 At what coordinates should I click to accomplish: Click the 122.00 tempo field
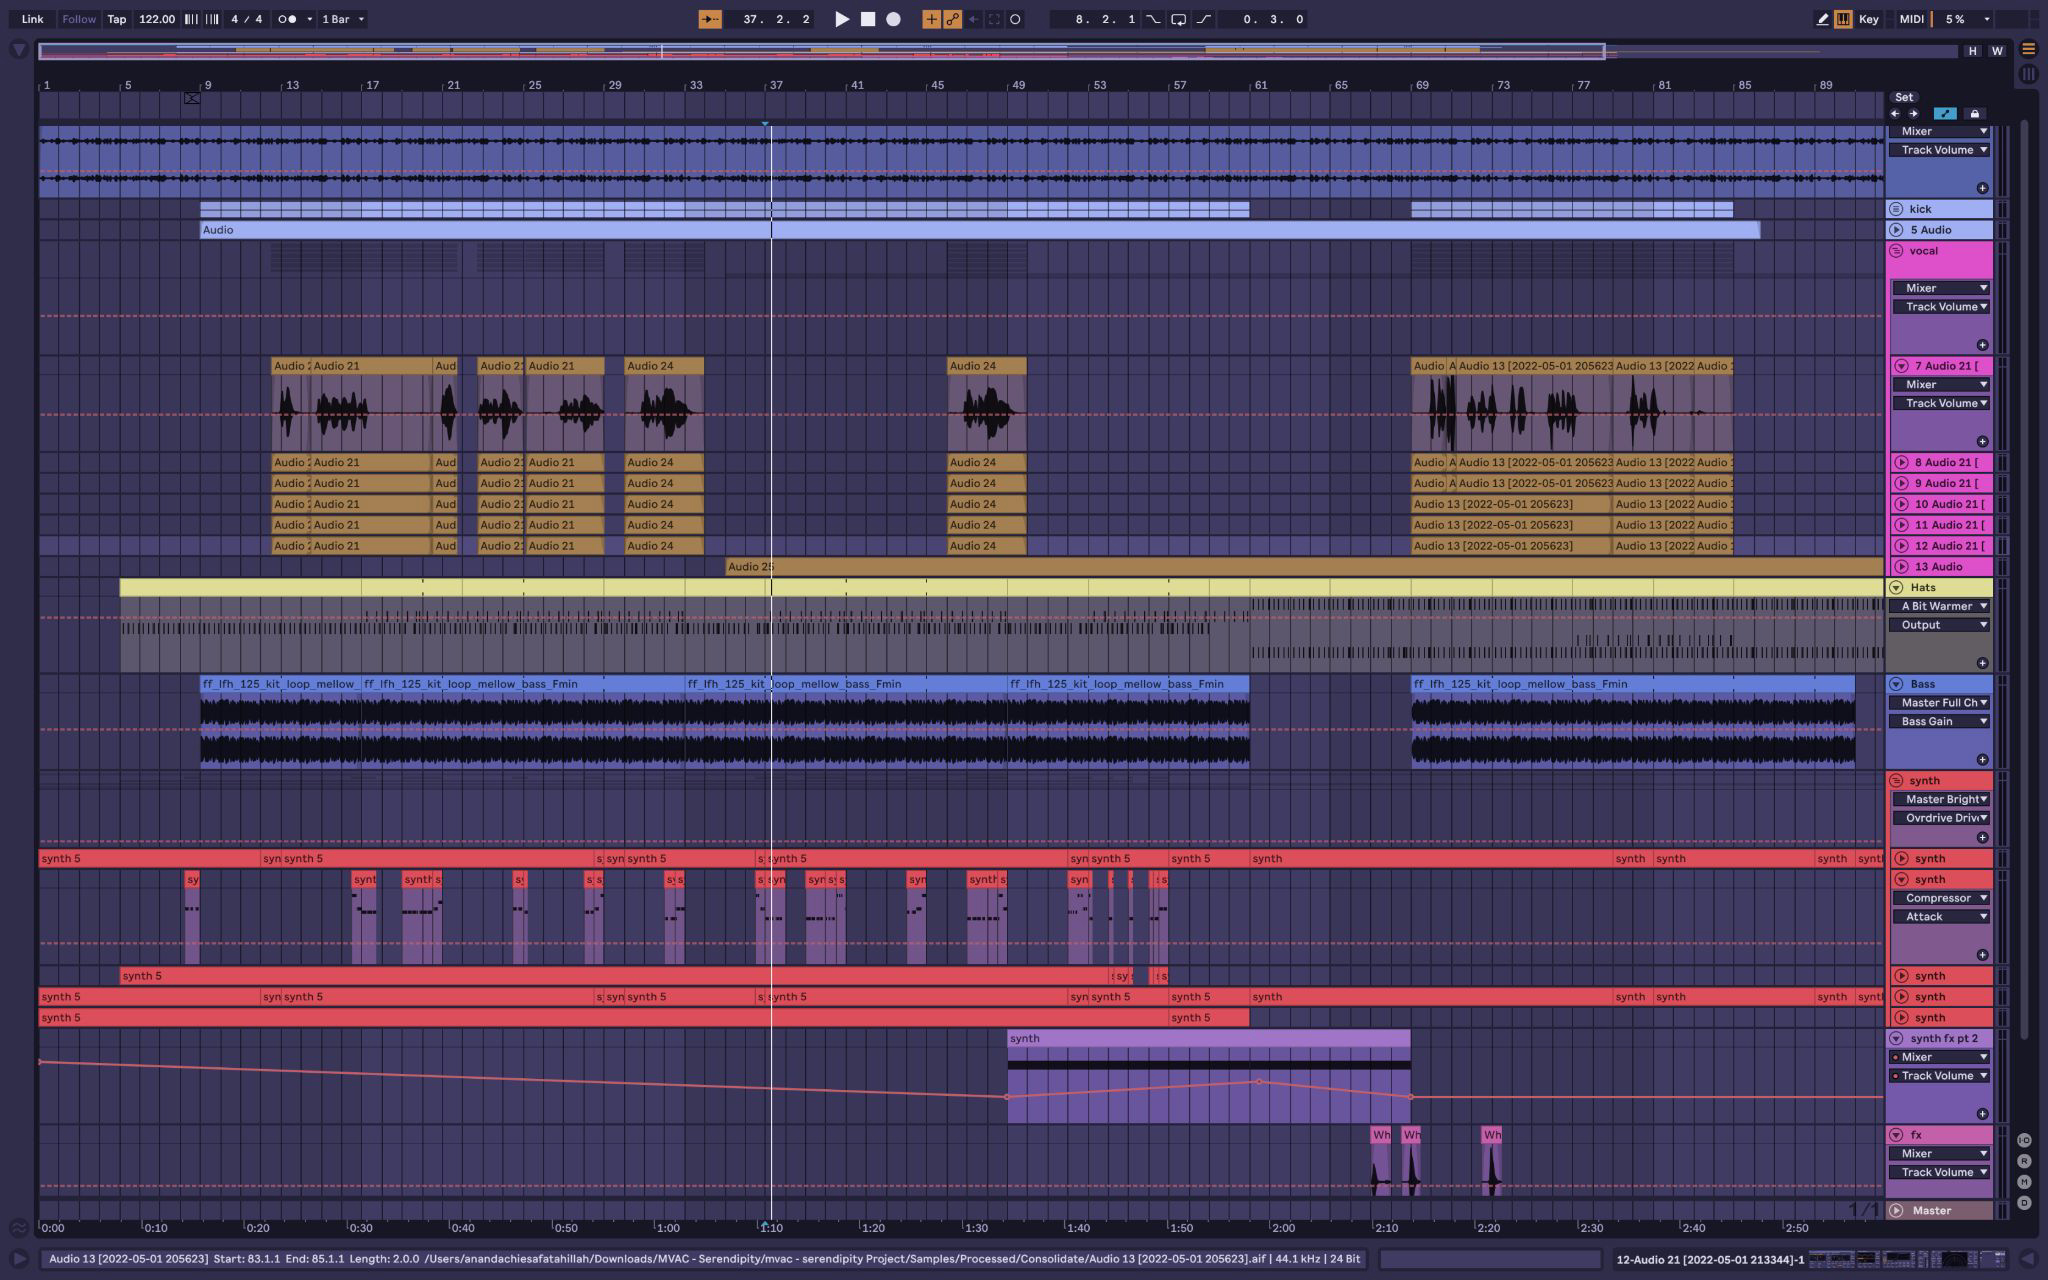[156, 19]
